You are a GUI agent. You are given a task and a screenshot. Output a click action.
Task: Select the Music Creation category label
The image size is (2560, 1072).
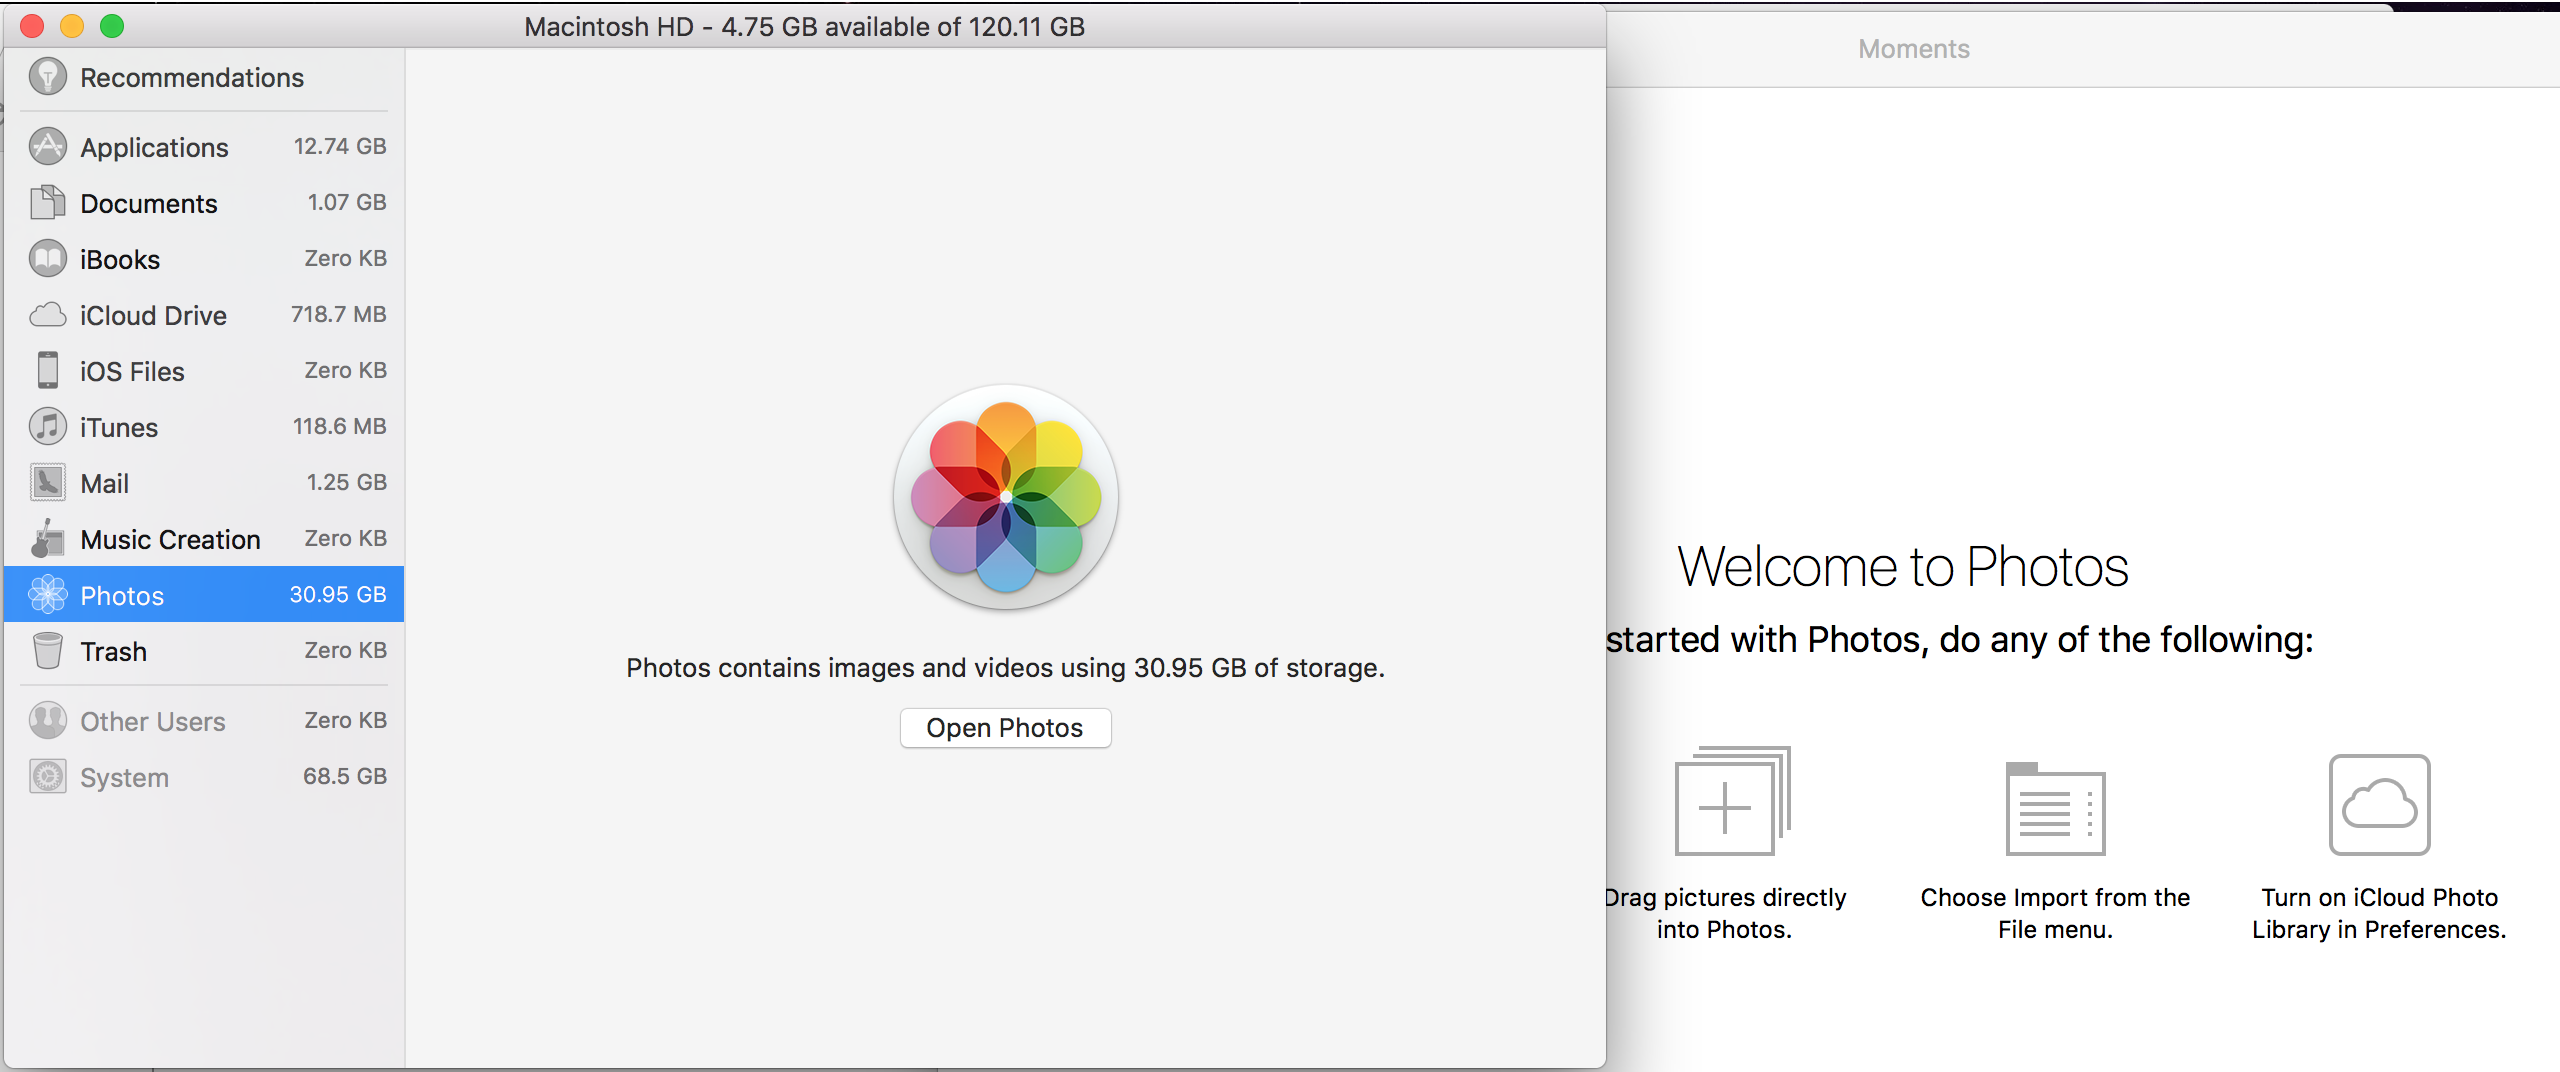pyautogui.click(x=171, y=540)
